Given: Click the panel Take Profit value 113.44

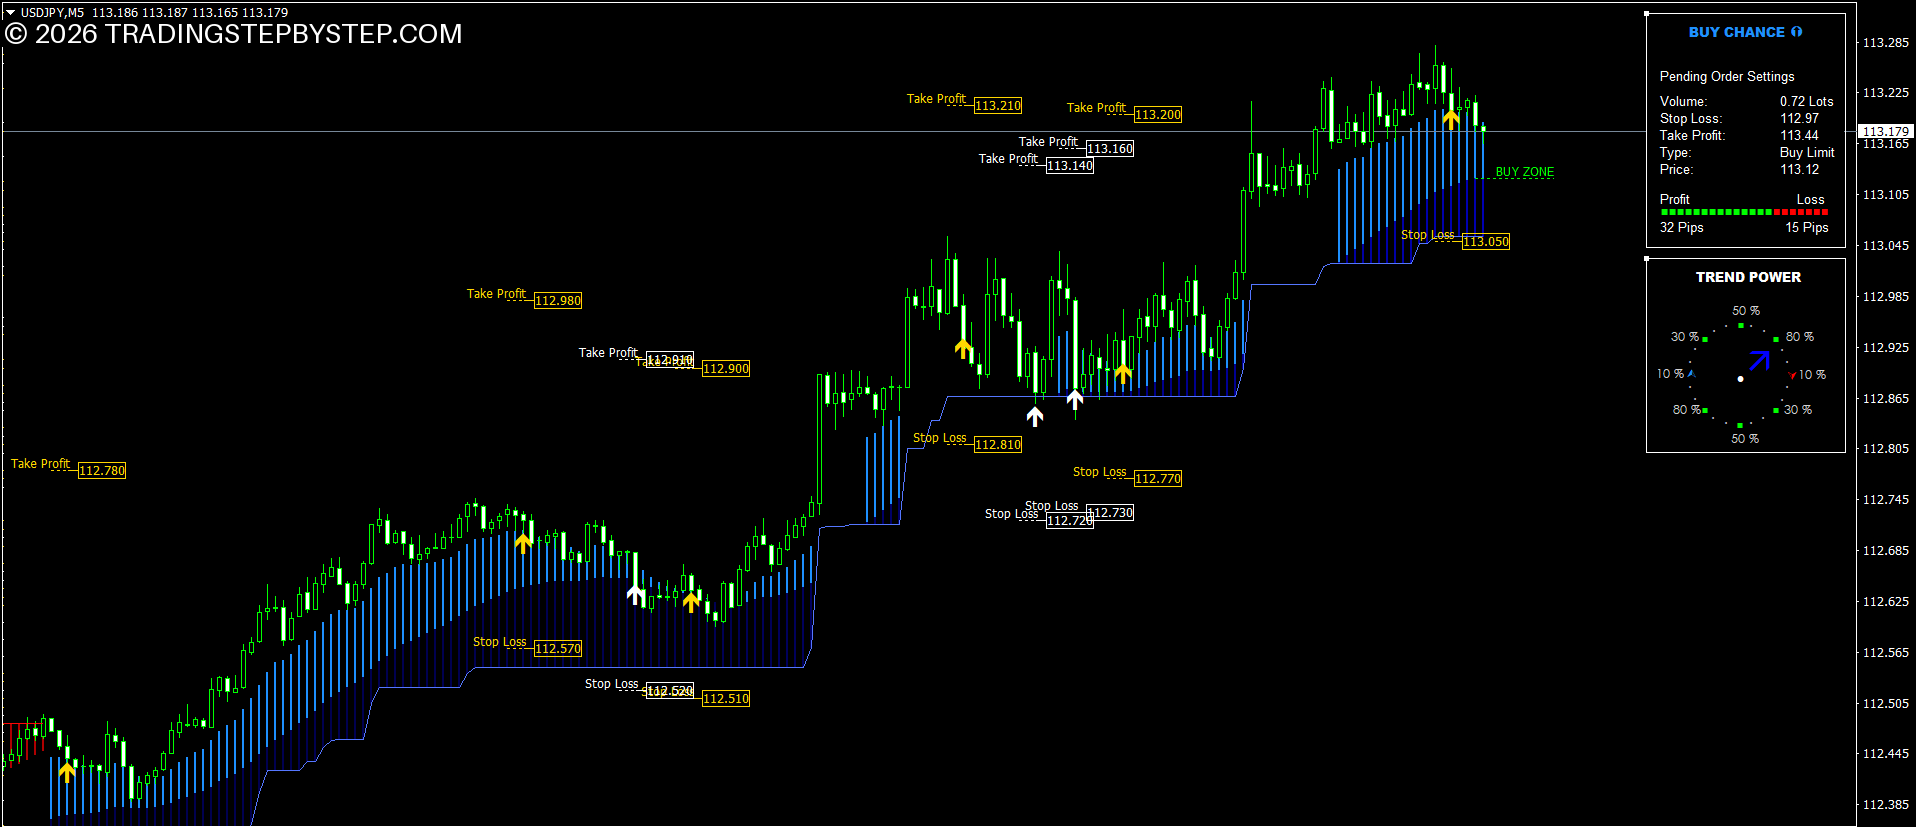Looking at the screenshot, I should [x=1800, y=135].
